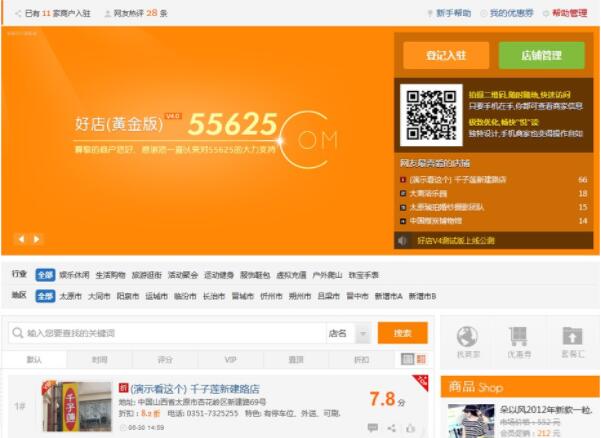Open top popular shop 千子莲新建路店 with 66

pos(458,180)
